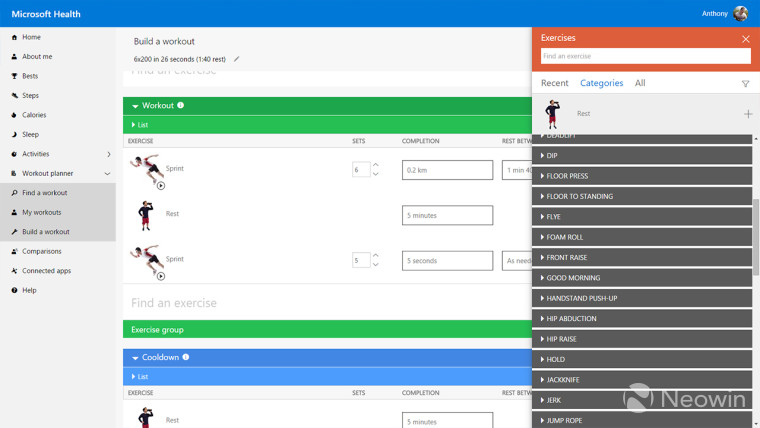Click first Sprint sets field

[361, 170]
